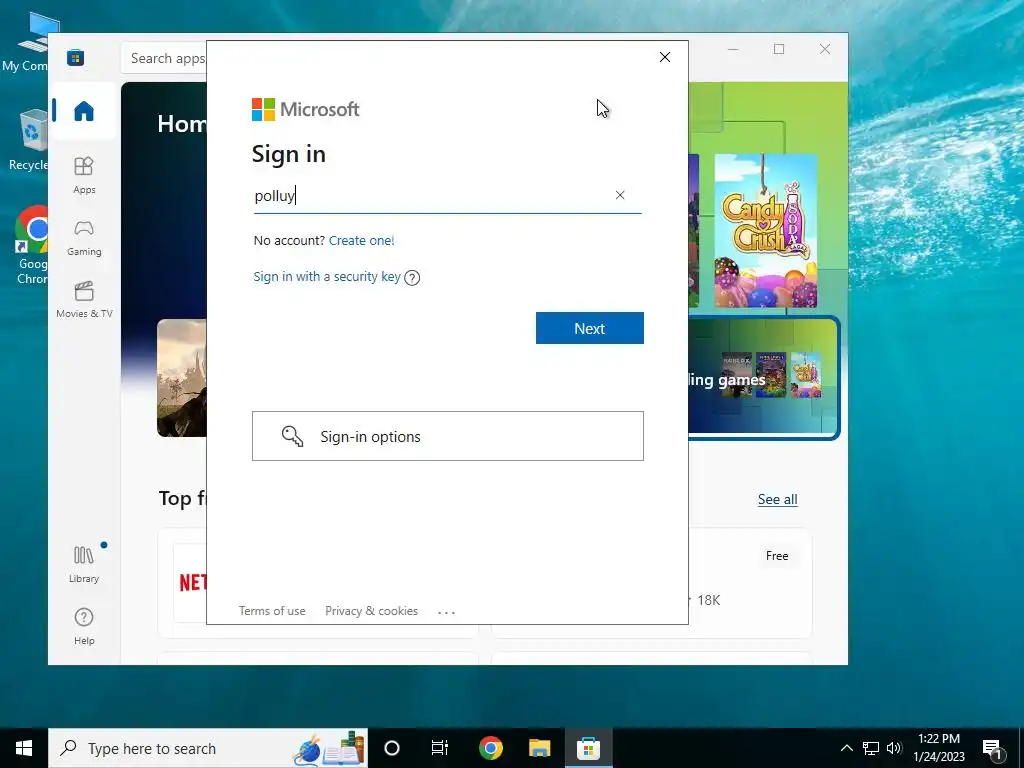1024x768 pixels.
Task: Click the Microsoft logo in sign-in dialog
Action: coord(306,109)
